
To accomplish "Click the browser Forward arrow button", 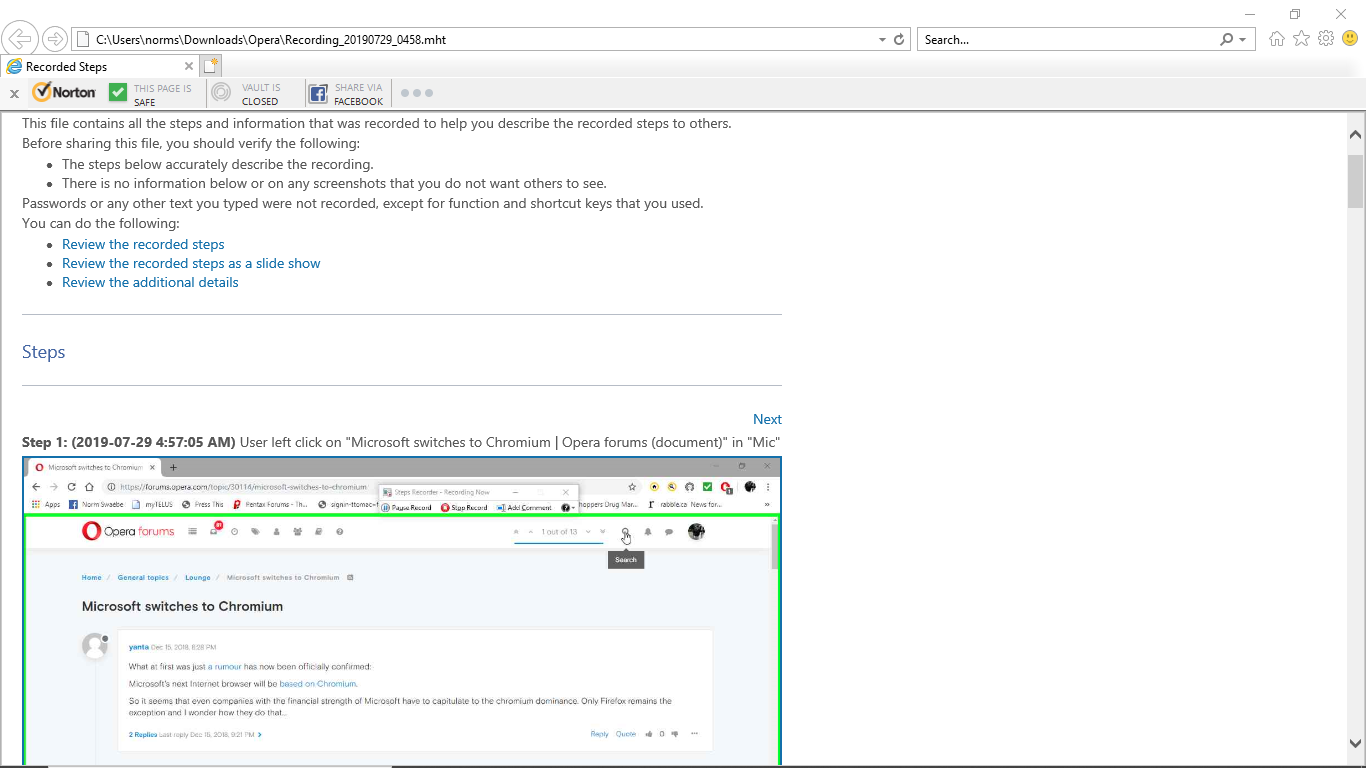I will pos(55,39).
